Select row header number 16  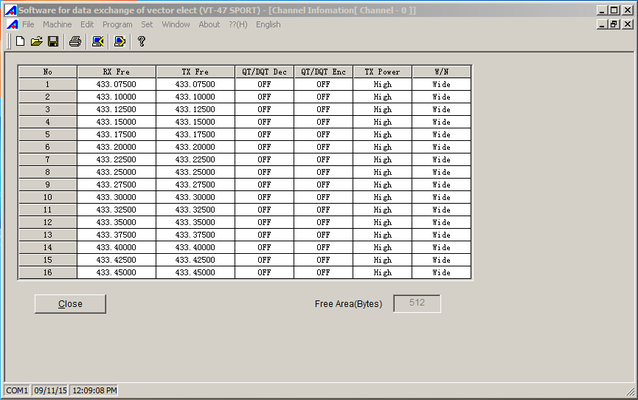[x=48, y=272]
